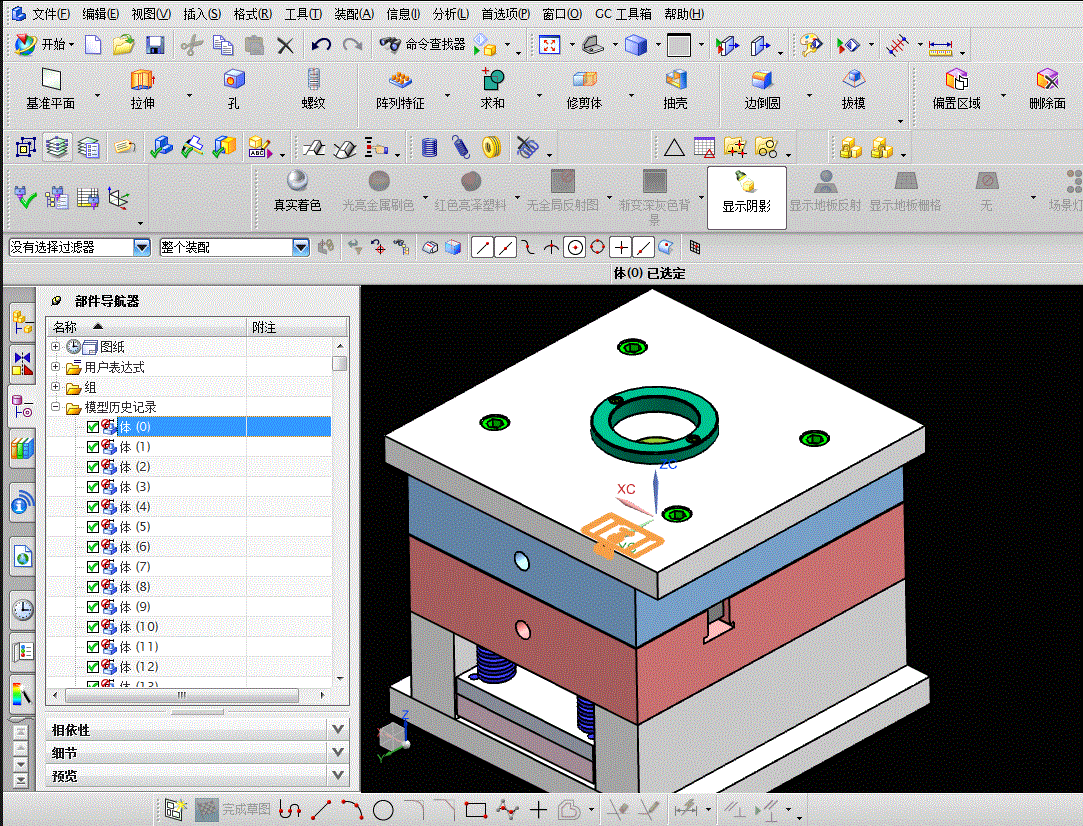Open the 帮助(H) menu
The height and width of the screenshot is (826, 1083).
(684, 14)
